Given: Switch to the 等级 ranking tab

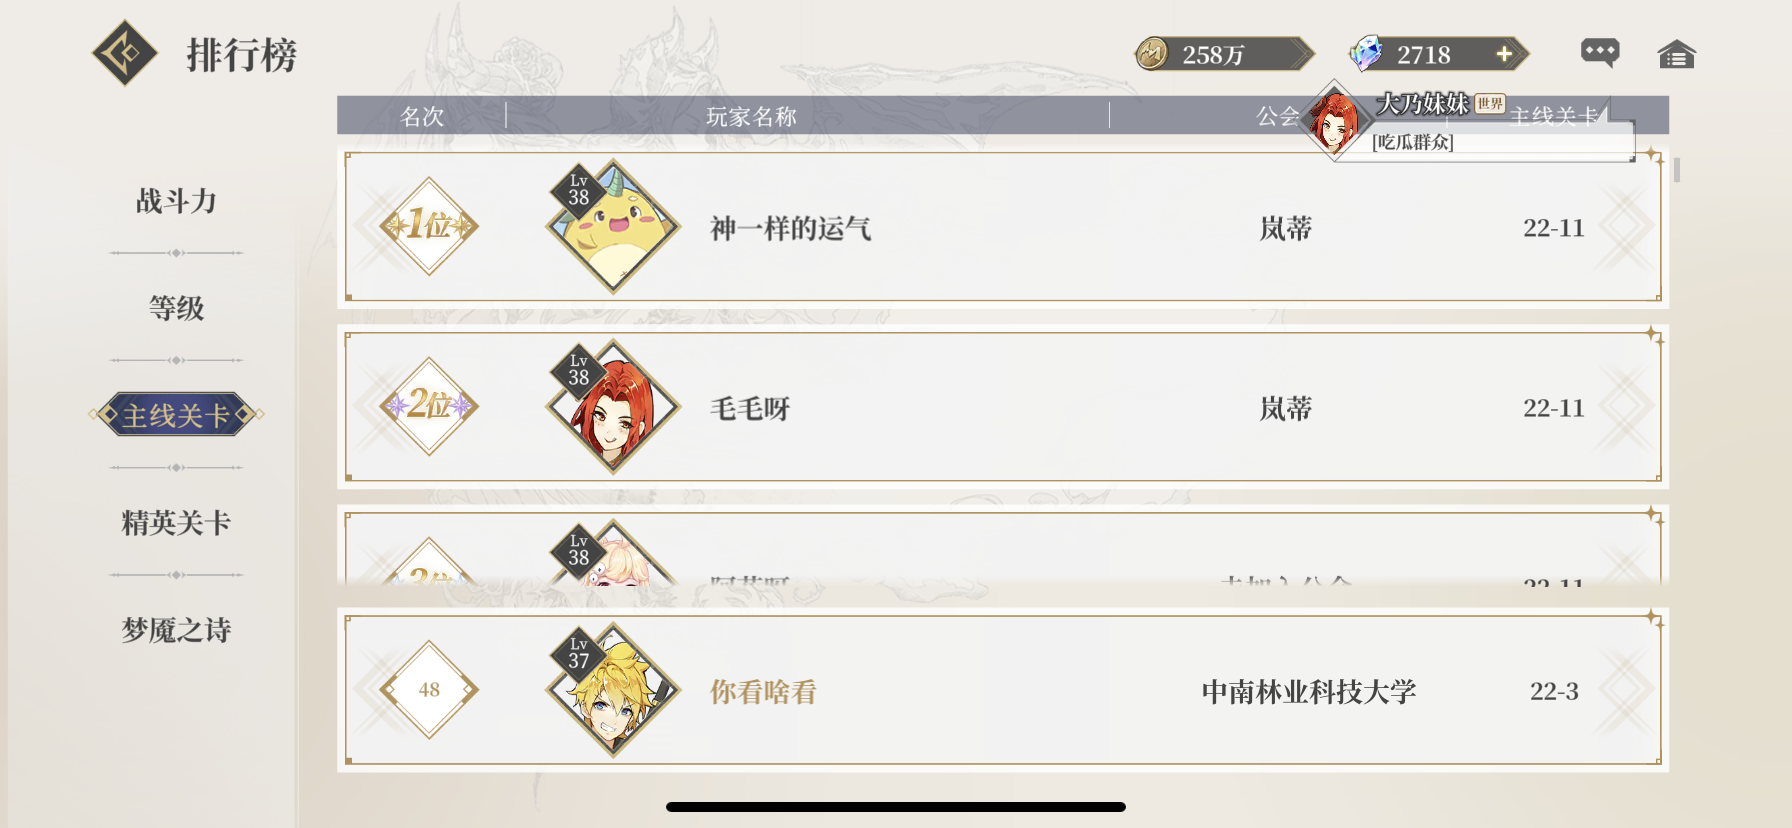Looking at the screenshot, I should pyautogui.click(x=176, y=308).
